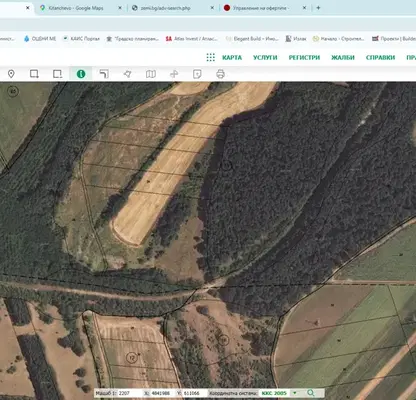Screen dimensions: 416x400
Task: Open the КАИС Портал bookmark
Action: [x=81, y=39]
